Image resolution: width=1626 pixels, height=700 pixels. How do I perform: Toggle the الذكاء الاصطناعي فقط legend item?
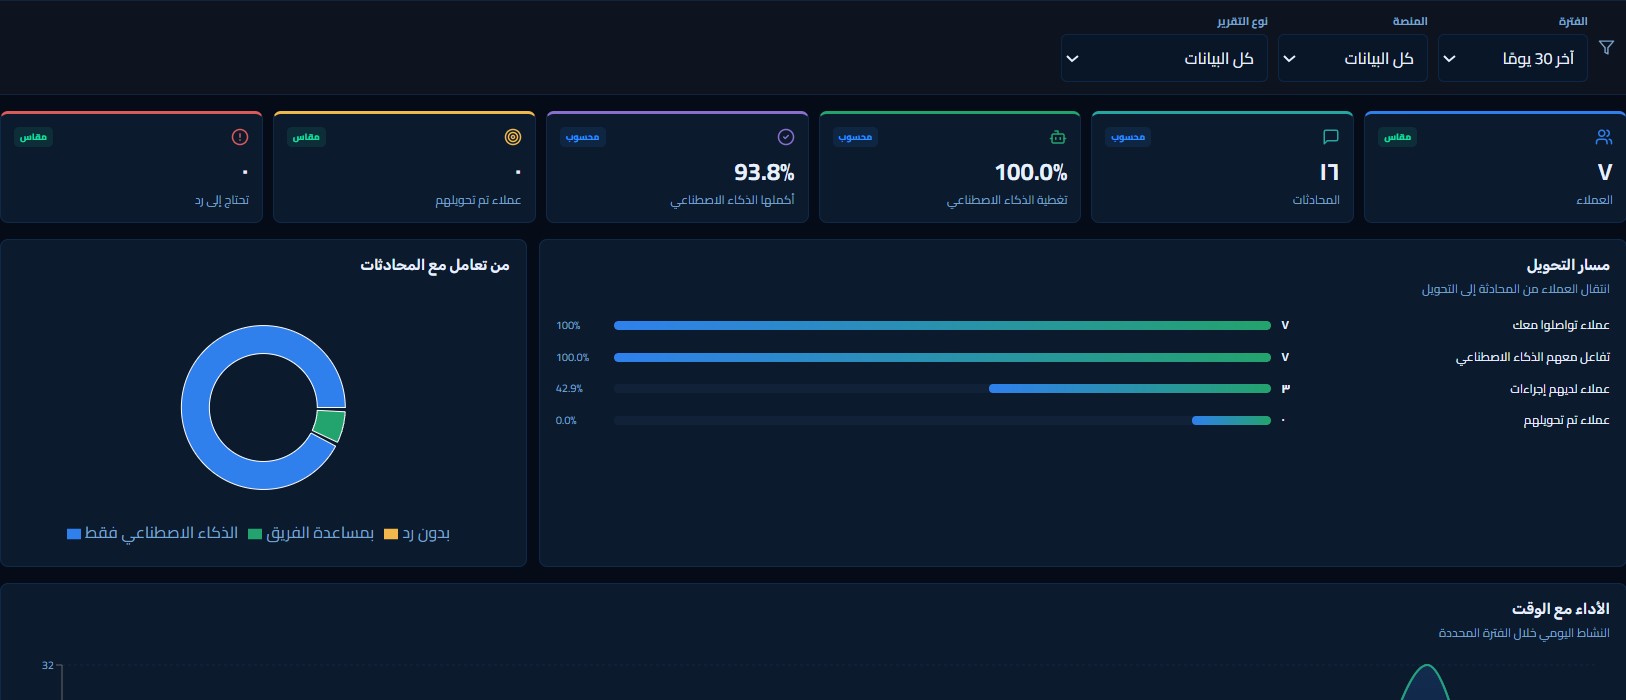(x=152, y=533)
